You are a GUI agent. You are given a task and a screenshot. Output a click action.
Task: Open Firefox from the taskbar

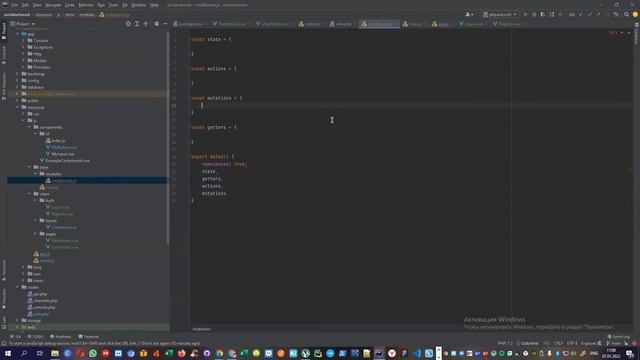182,353
